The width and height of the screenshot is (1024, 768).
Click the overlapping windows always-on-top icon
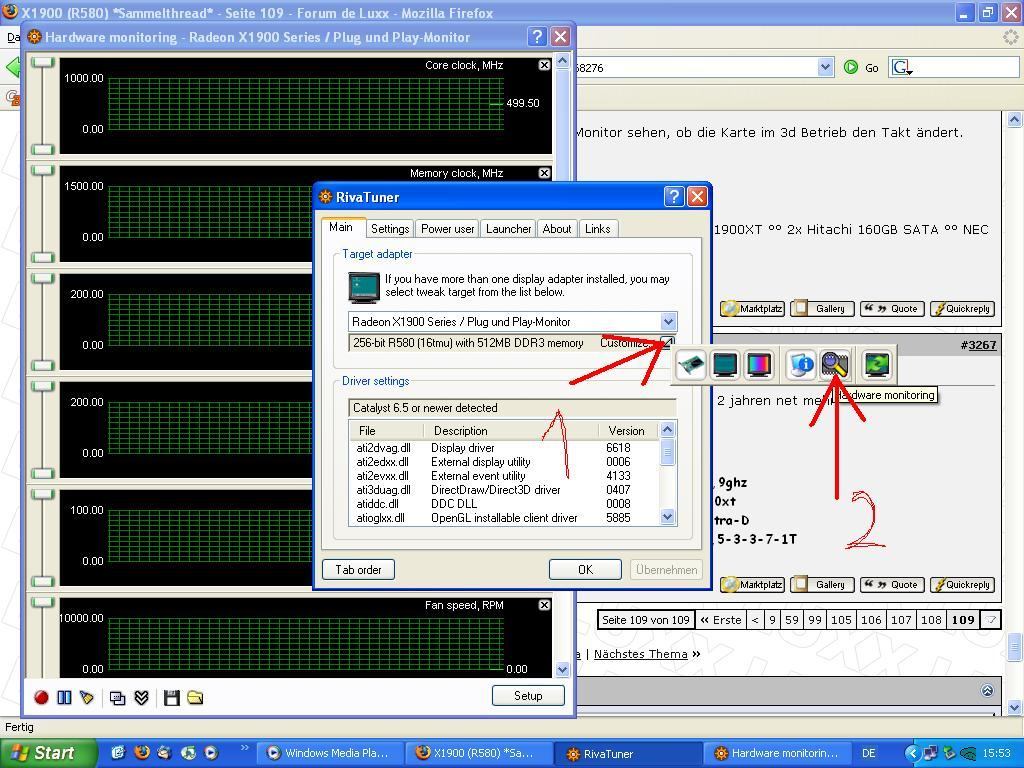tap(118, 698)
